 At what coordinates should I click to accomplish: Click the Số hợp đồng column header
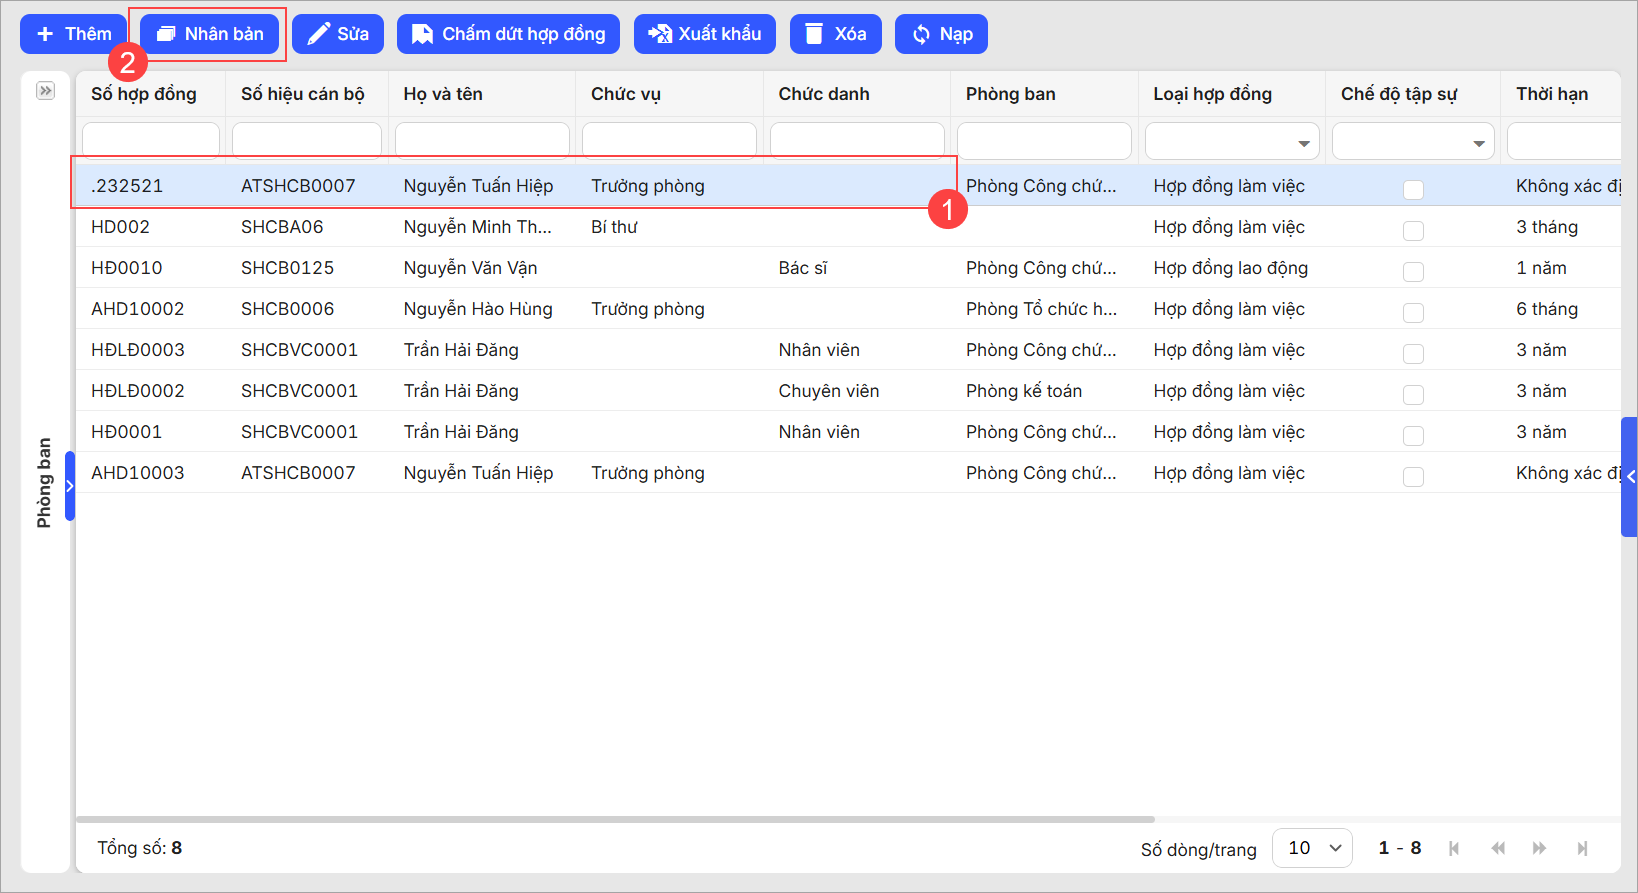click(x=144, y=94)
